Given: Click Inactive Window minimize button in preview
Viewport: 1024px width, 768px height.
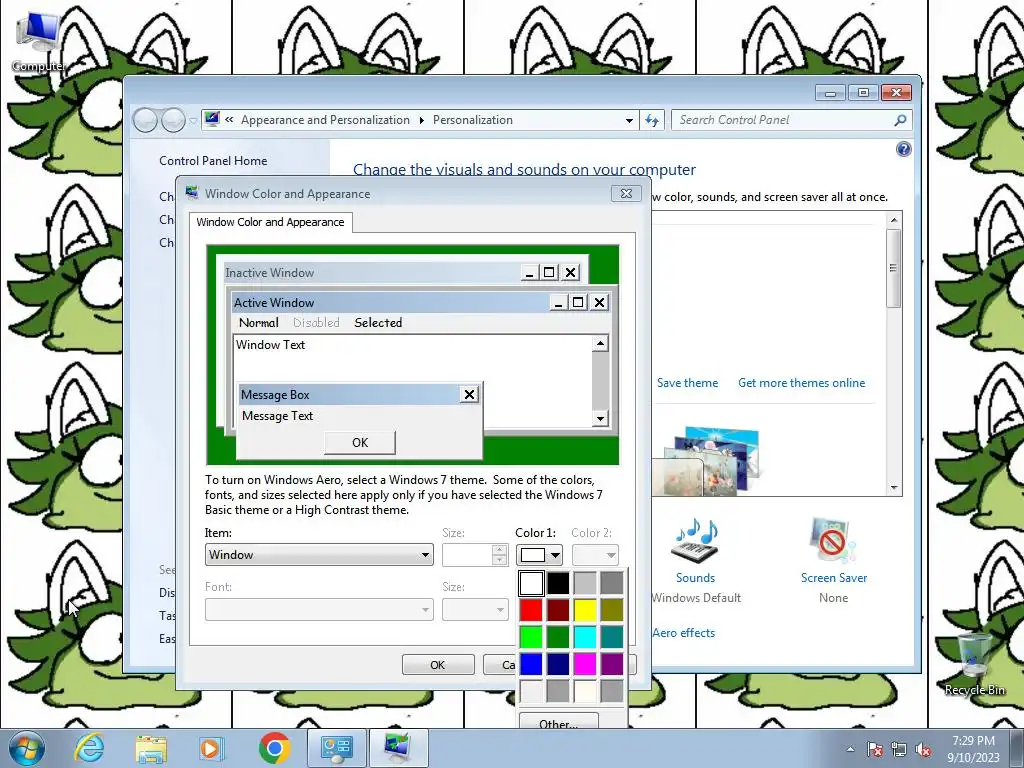Looking at the screenshot, I should (x=530, y=273).
